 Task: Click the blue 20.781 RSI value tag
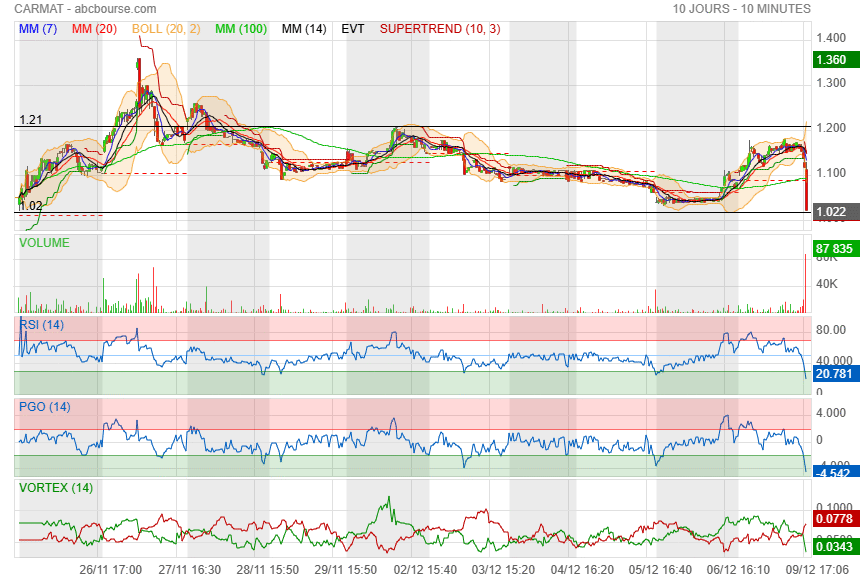coord(834,373)
